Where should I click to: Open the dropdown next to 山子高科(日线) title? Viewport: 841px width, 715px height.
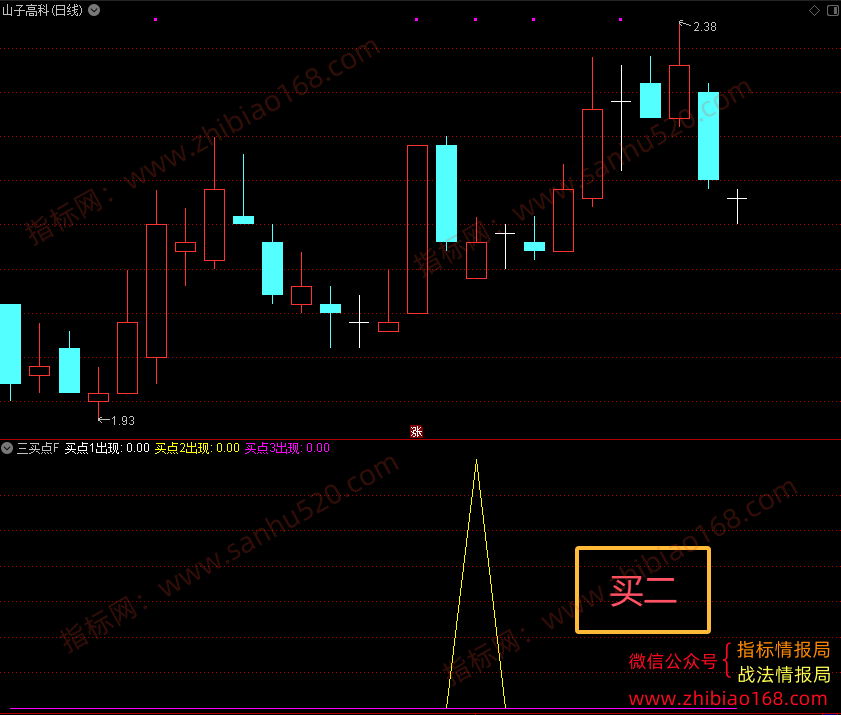click(x=94, y=10)
